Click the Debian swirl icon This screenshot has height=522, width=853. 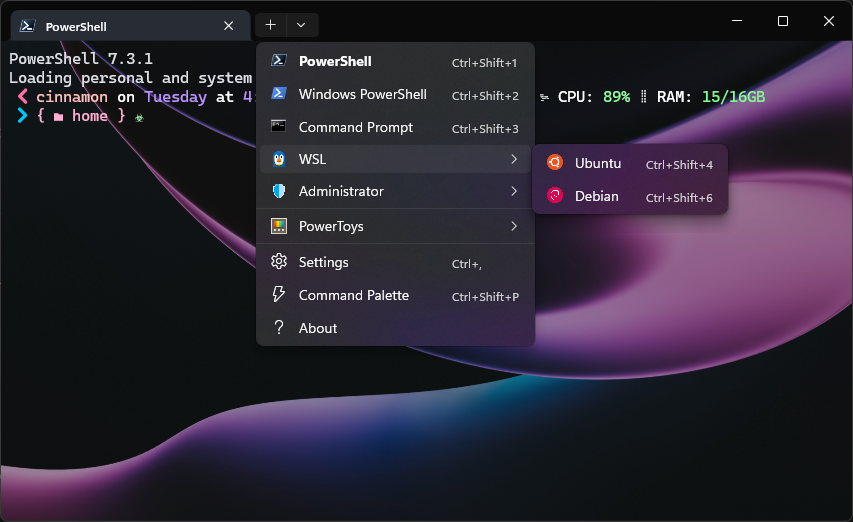click(x=555, y=195)
